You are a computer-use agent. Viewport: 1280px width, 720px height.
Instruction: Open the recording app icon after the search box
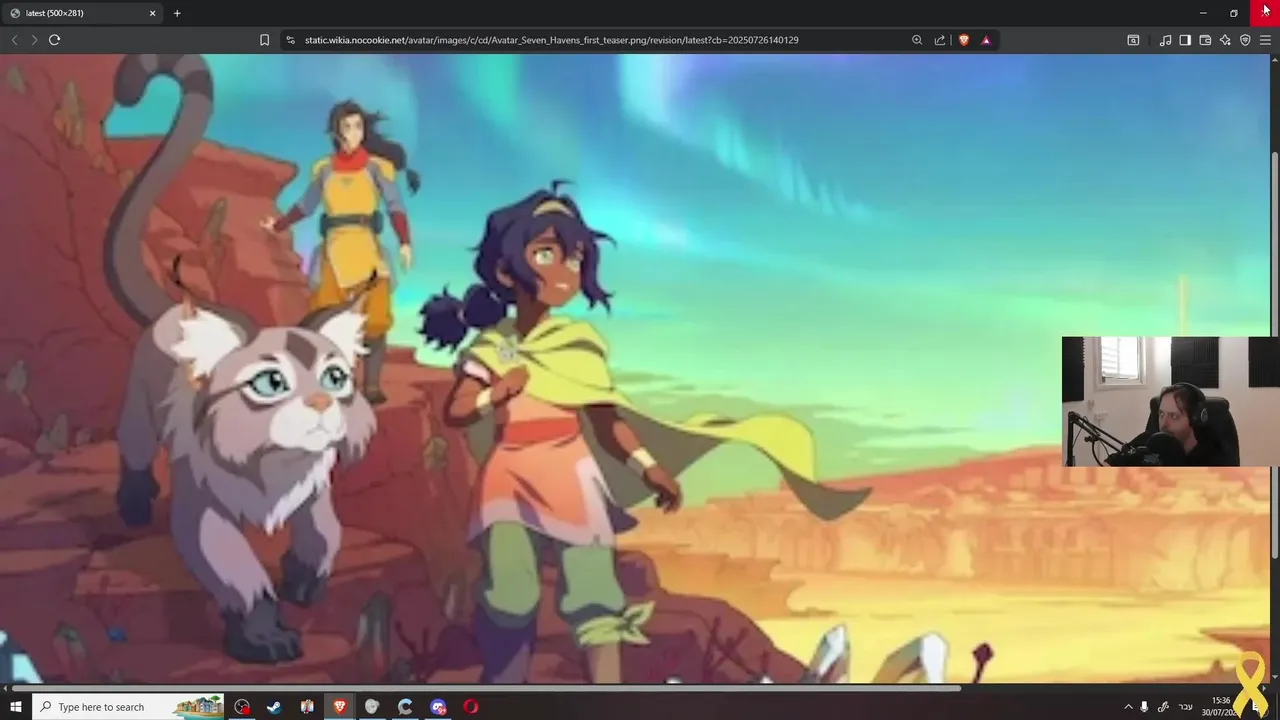tap(242, 707)
